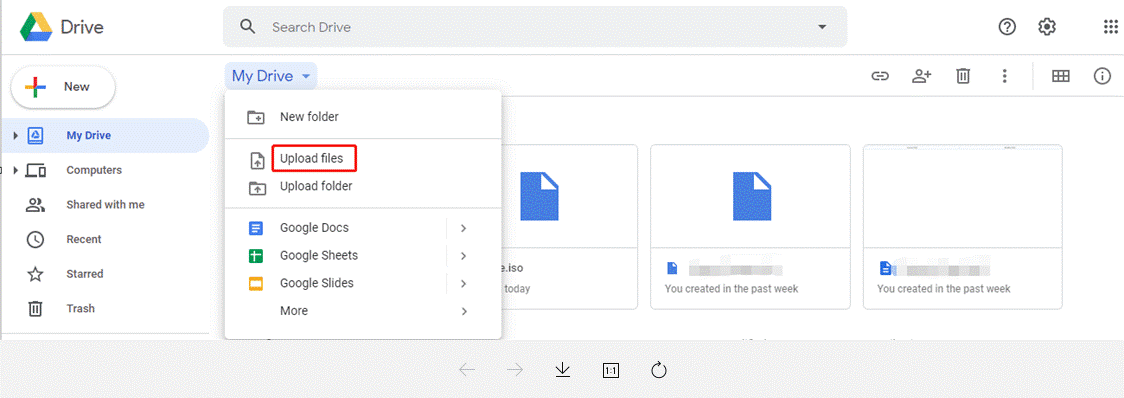Expand Google Slides submenu arrow
This screenshot has height=398, width=1124.
464,283
